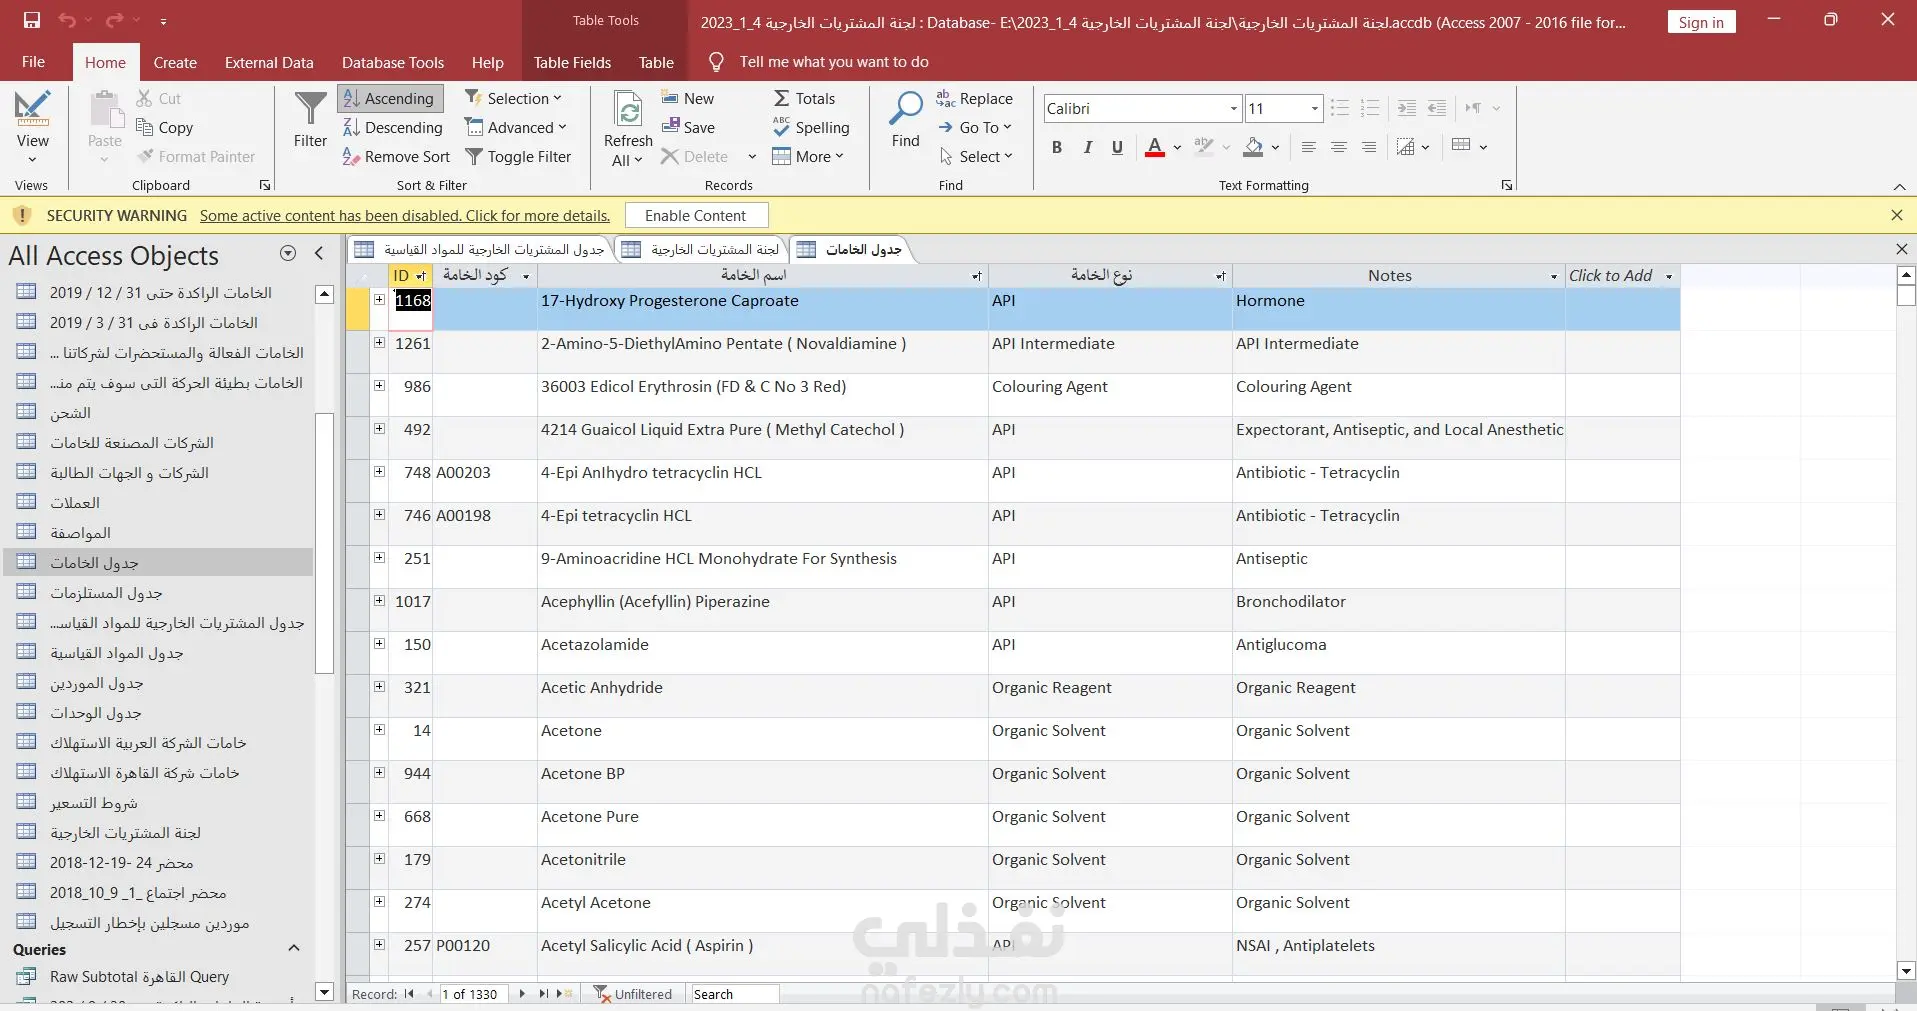This screenshot has width=1917, height=1011.
Task: Pick the background fill color button
Action: (1253, 147)
